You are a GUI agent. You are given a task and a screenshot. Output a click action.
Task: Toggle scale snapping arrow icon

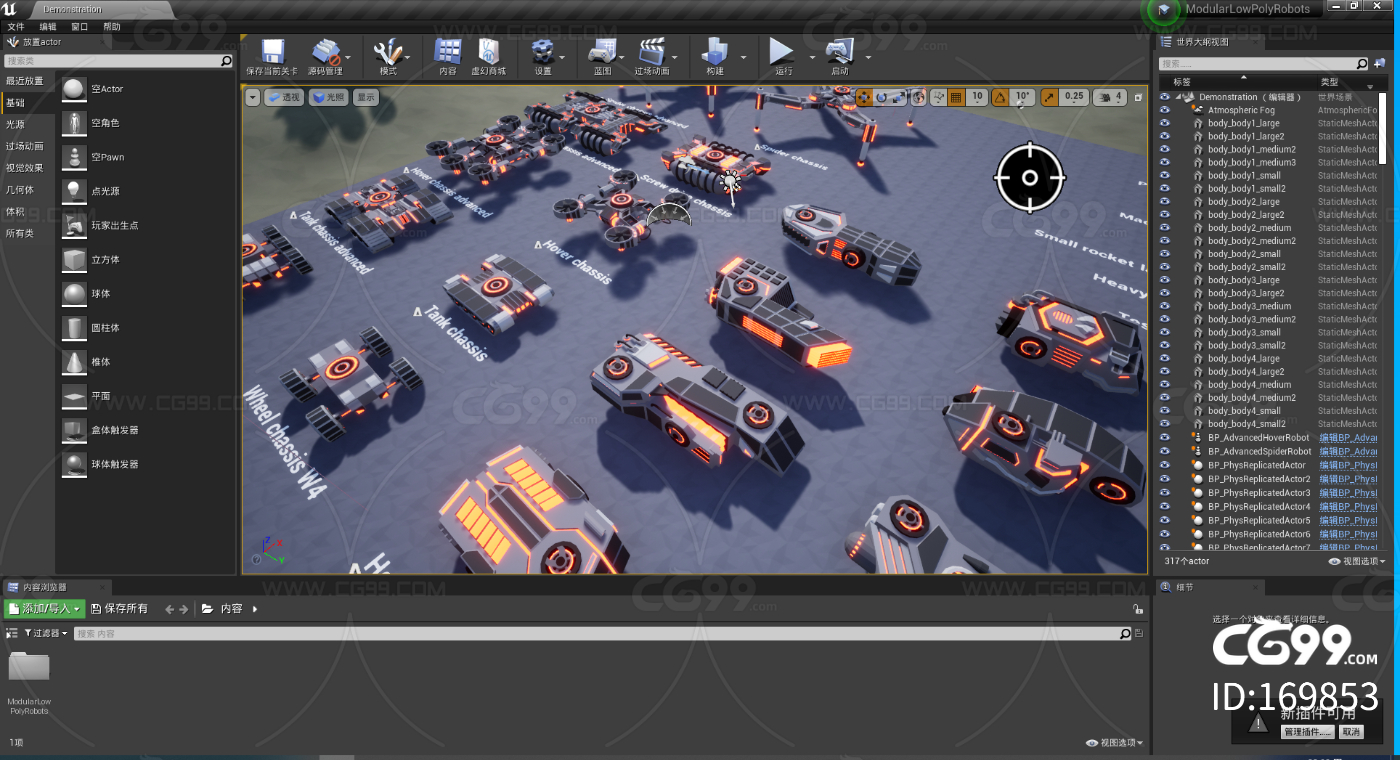coord(1049,97)
